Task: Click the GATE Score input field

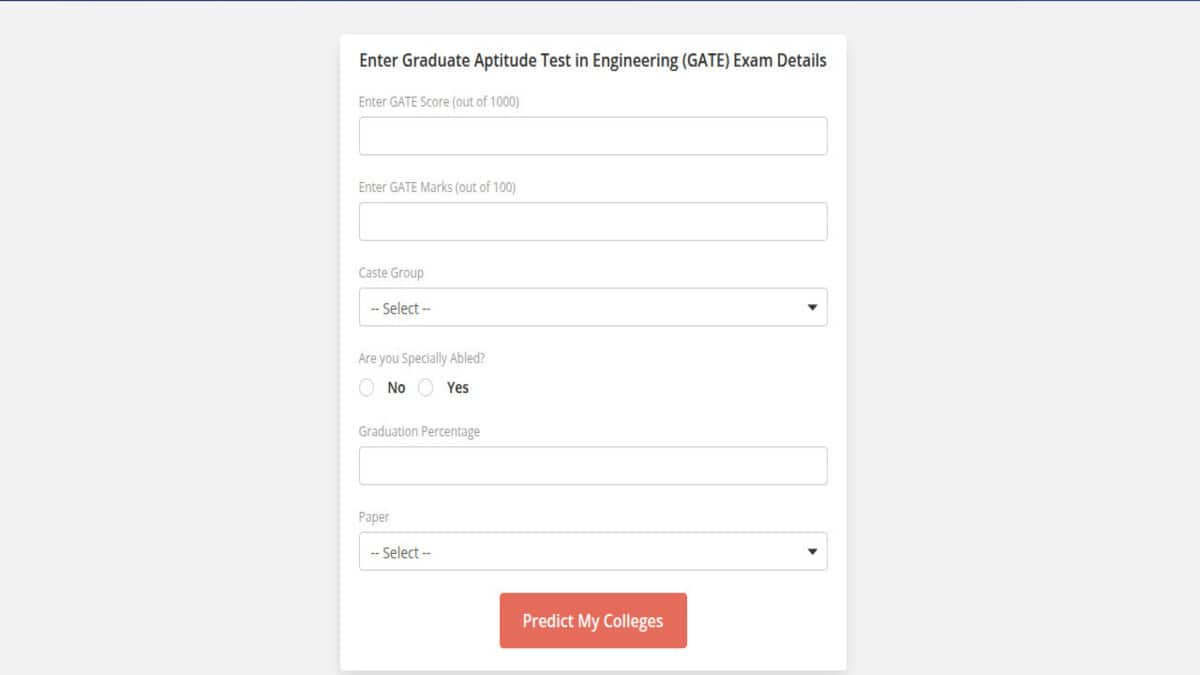Action: [592, 136]
